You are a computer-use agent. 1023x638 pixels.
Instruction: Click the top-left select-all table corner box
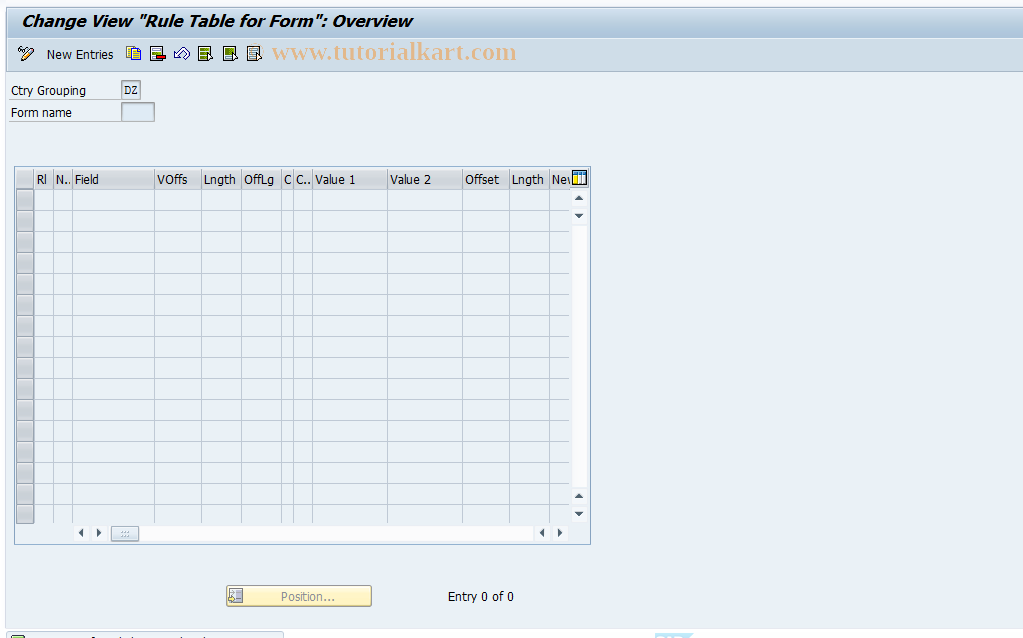pos(25,179)
